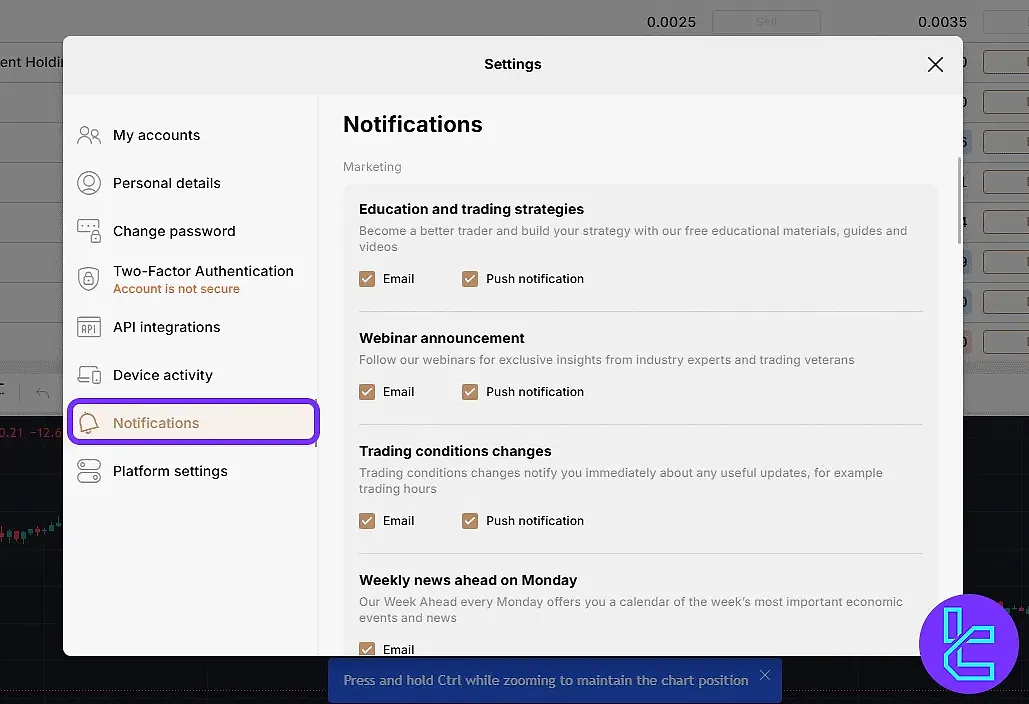Click the Change password lock icon
Screen dimensions: 1029x704
click(89, 231)
